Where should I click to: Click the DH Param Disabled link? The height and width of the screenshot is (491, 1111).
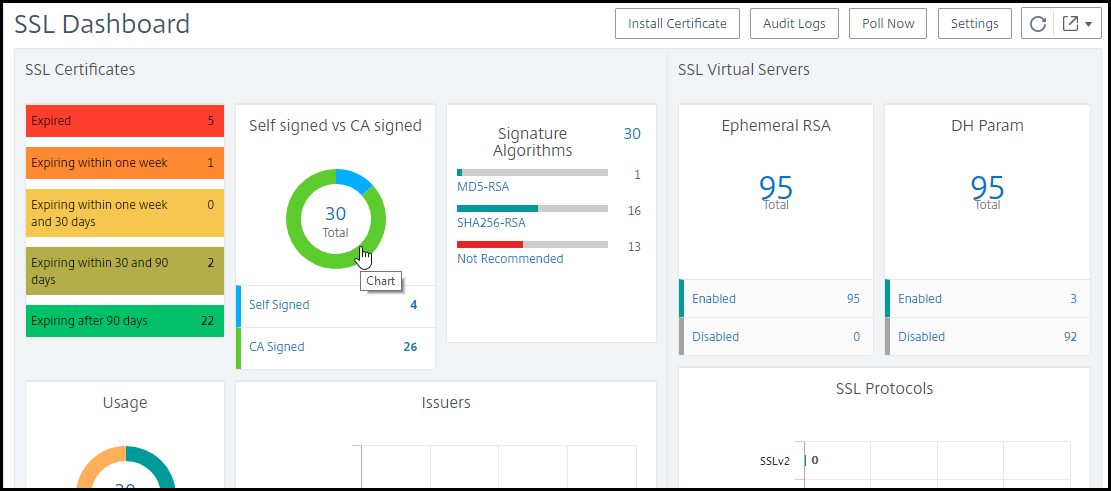922,337
